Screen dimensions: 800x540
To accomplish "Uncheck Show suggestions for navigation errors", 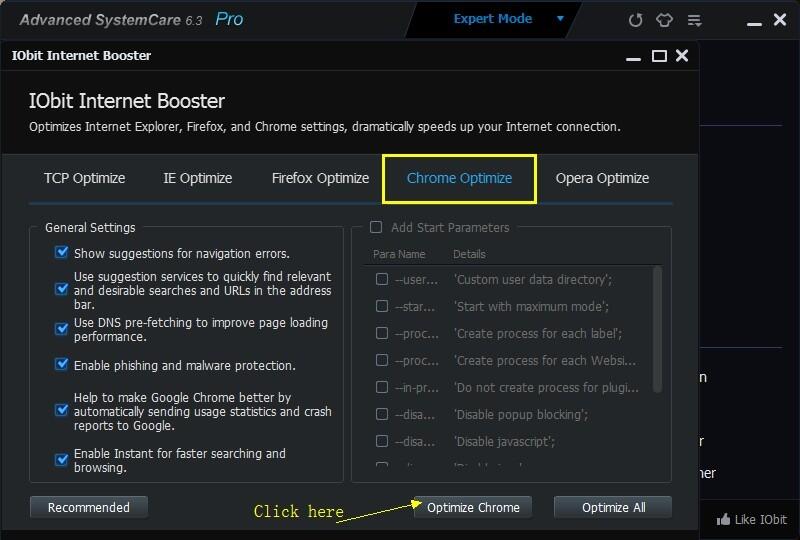I will 61,252.
